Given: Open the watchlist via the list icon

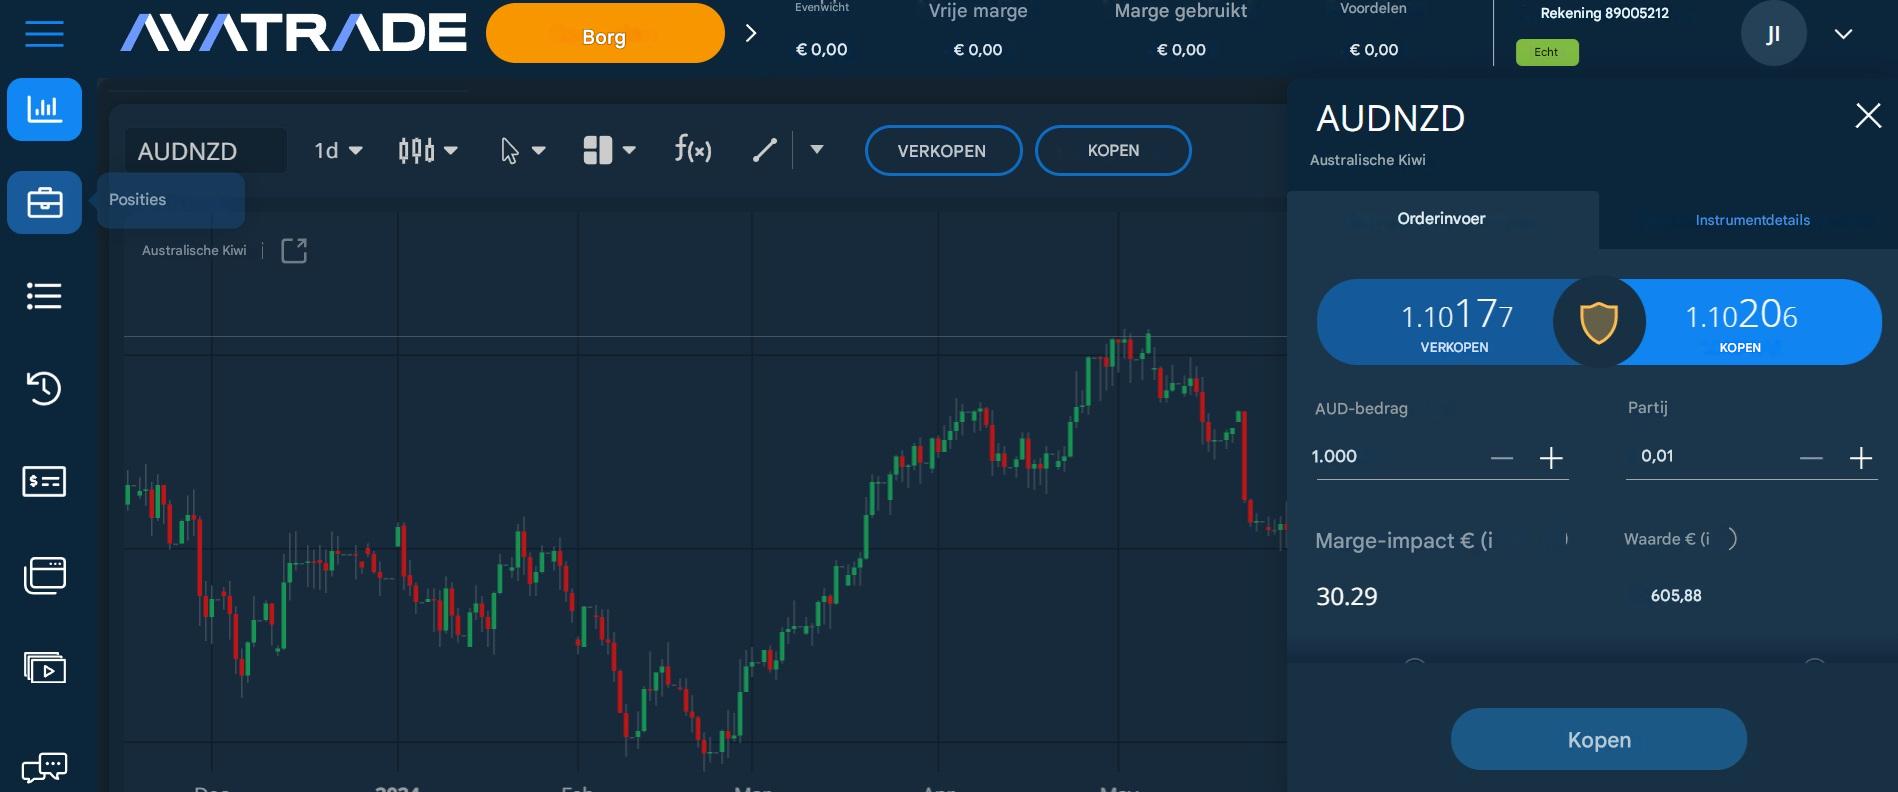Looking at the screenshot, I should (44, 297).
